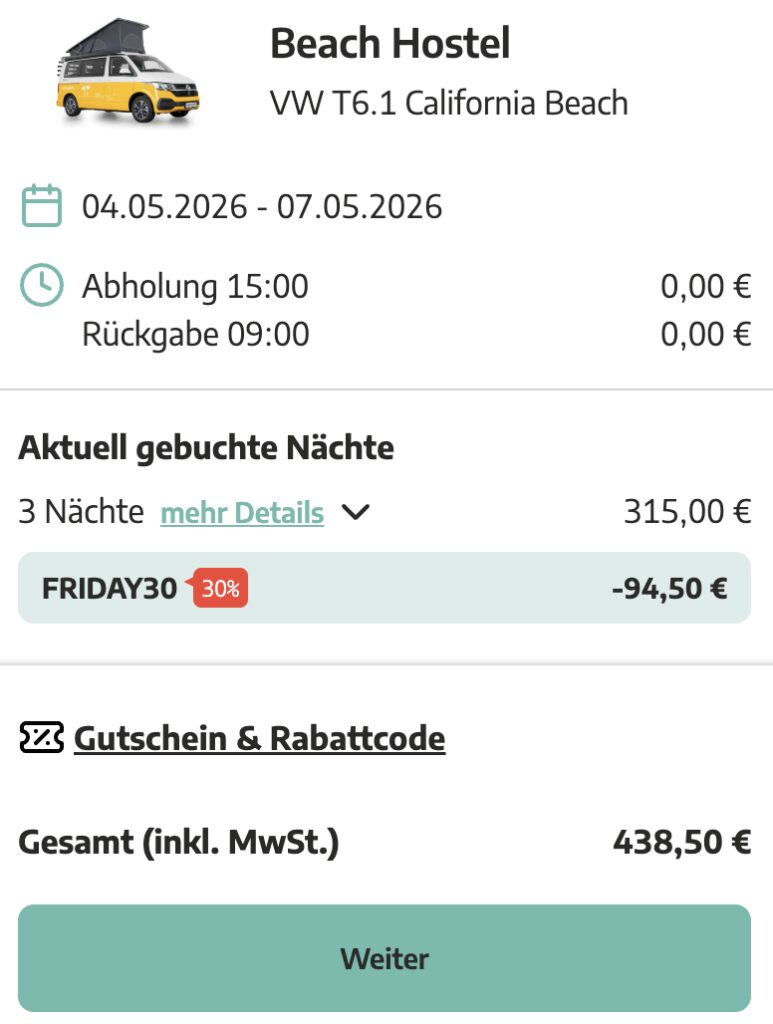
Task: Open the Gutschein & Rabattcode section
Action: pos(260,738)
